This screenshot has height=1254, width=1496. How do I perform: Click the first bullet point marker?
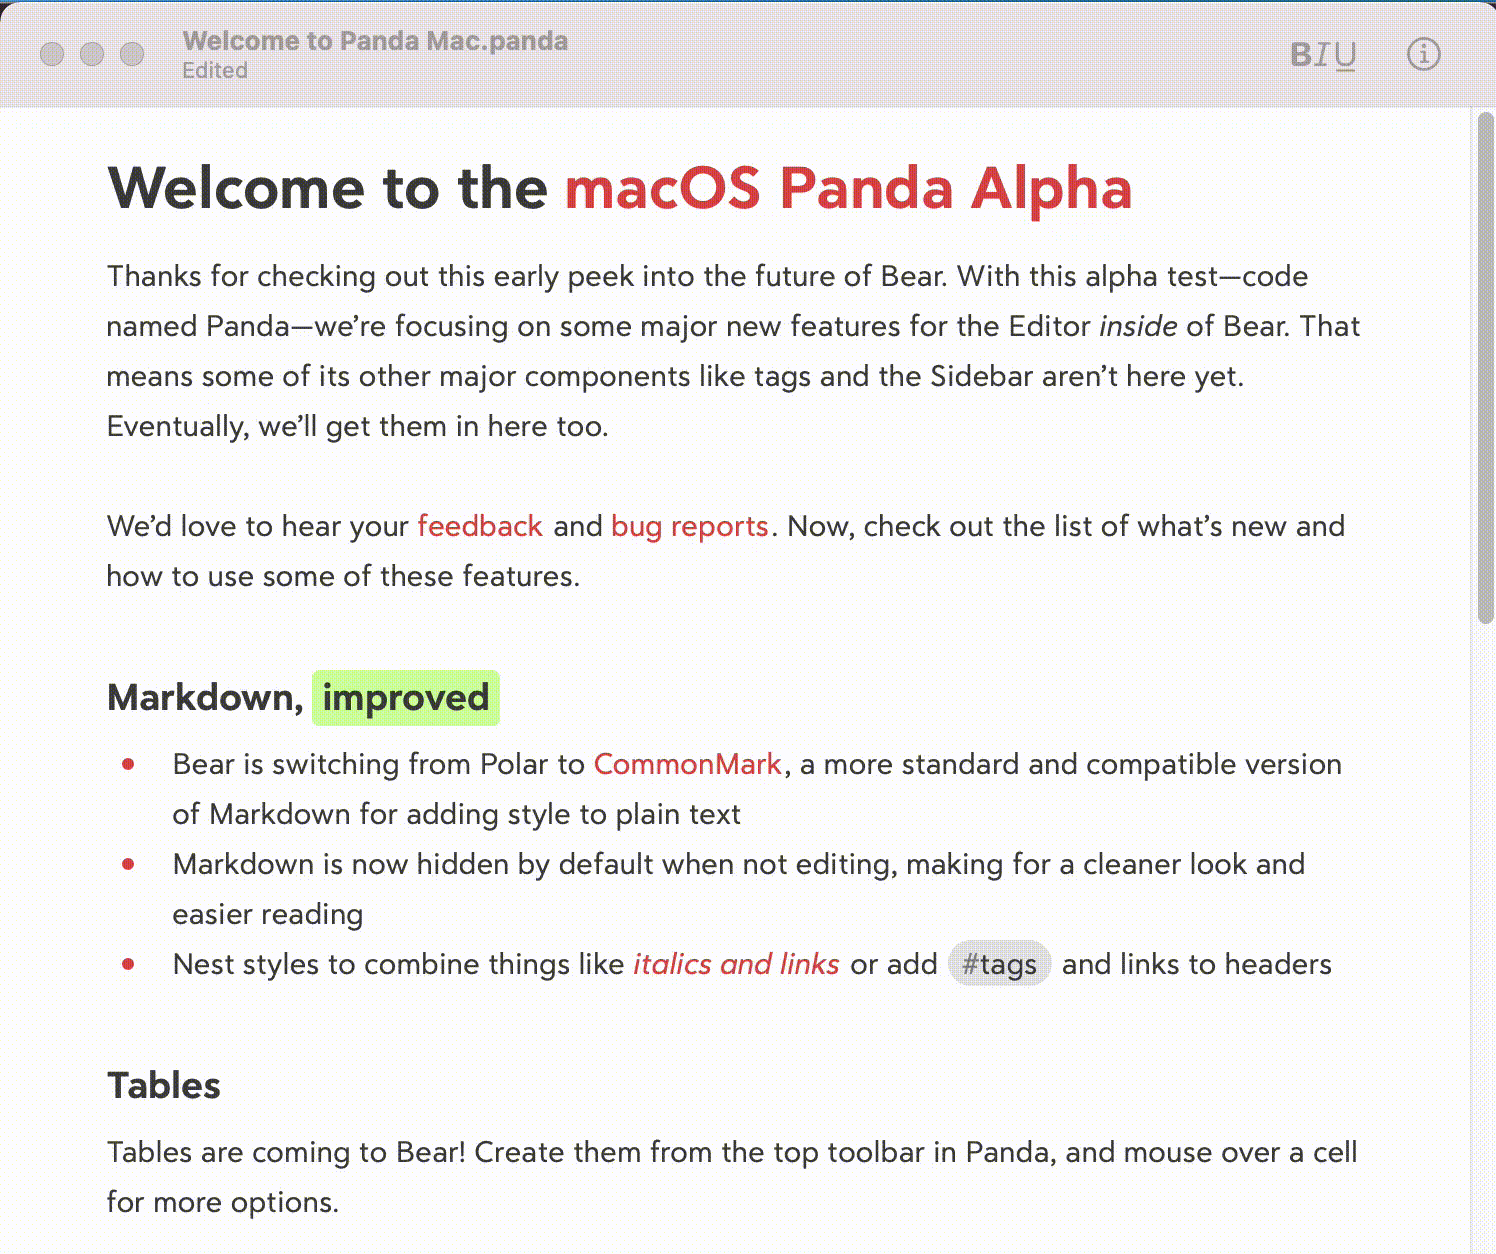128,764
